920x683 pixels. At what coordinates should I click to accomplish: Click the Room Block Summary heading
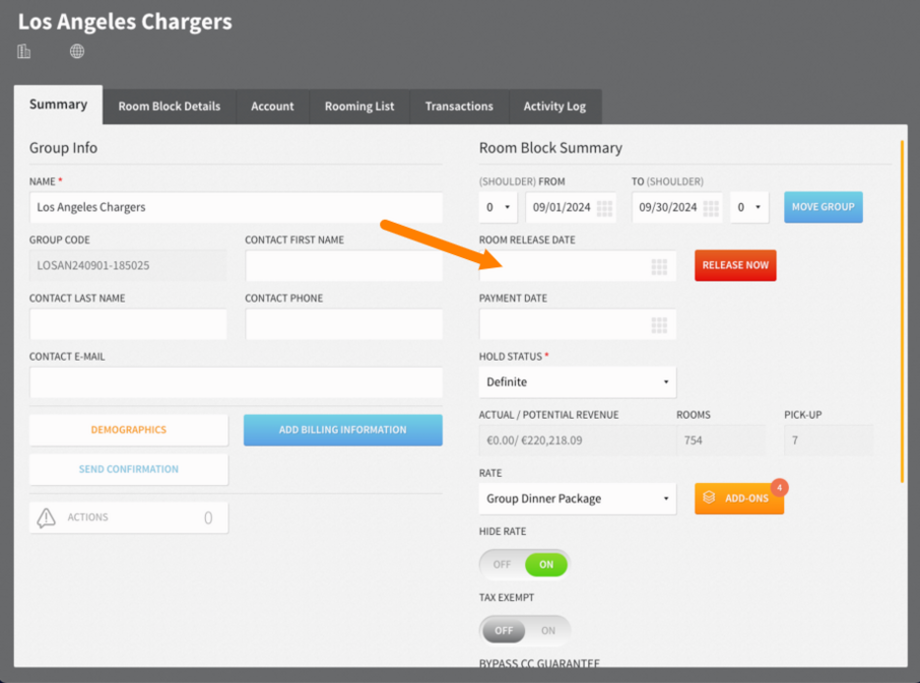550,148
